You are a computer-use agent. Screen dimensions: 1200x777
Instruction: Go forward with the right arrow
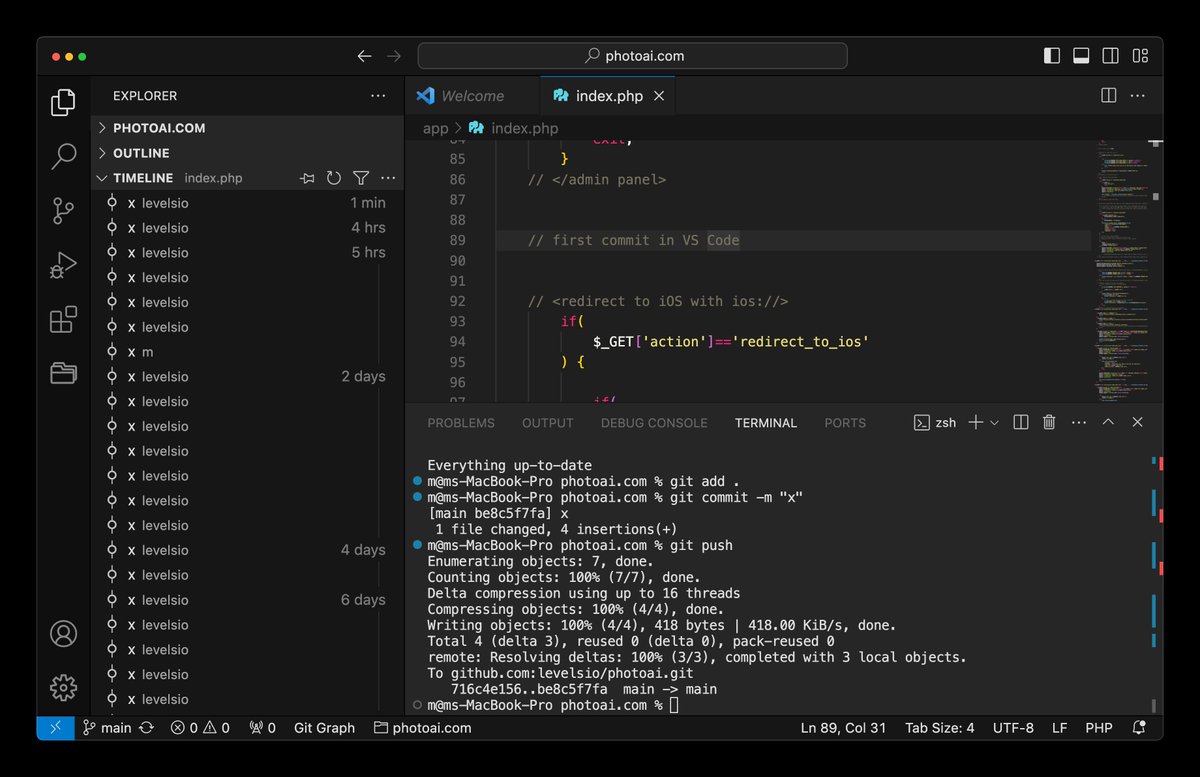(394, 56)
